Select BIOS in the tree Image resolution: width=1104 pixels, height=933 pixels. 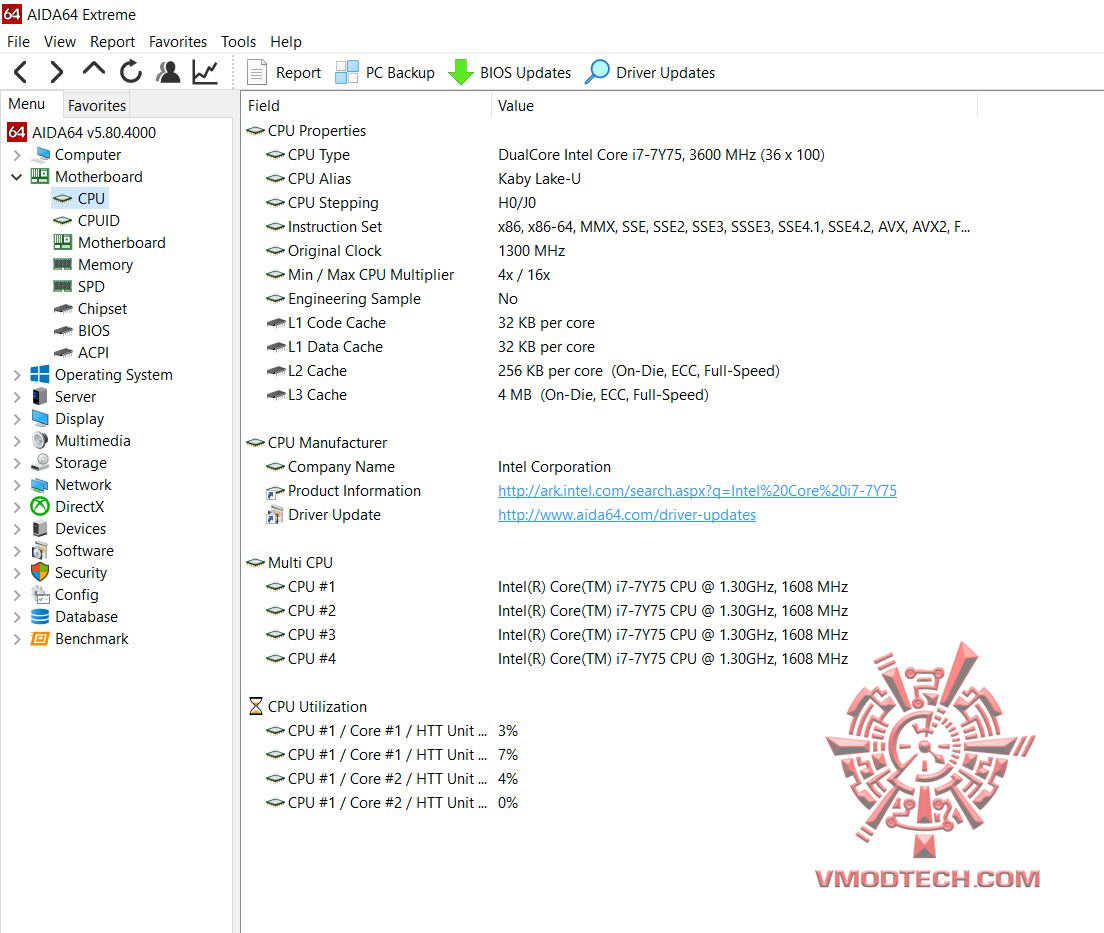tap(94, 330)
